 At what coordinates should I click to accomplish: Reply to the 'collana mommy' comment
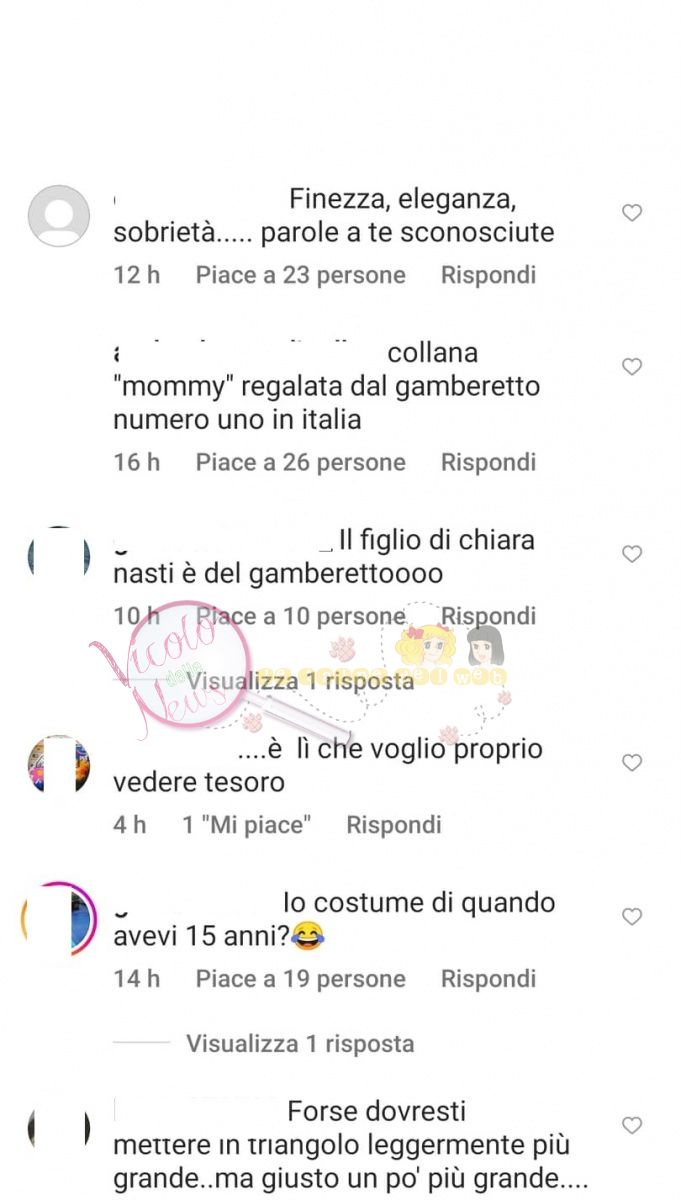pyautogui.click(x=489, y=462)
